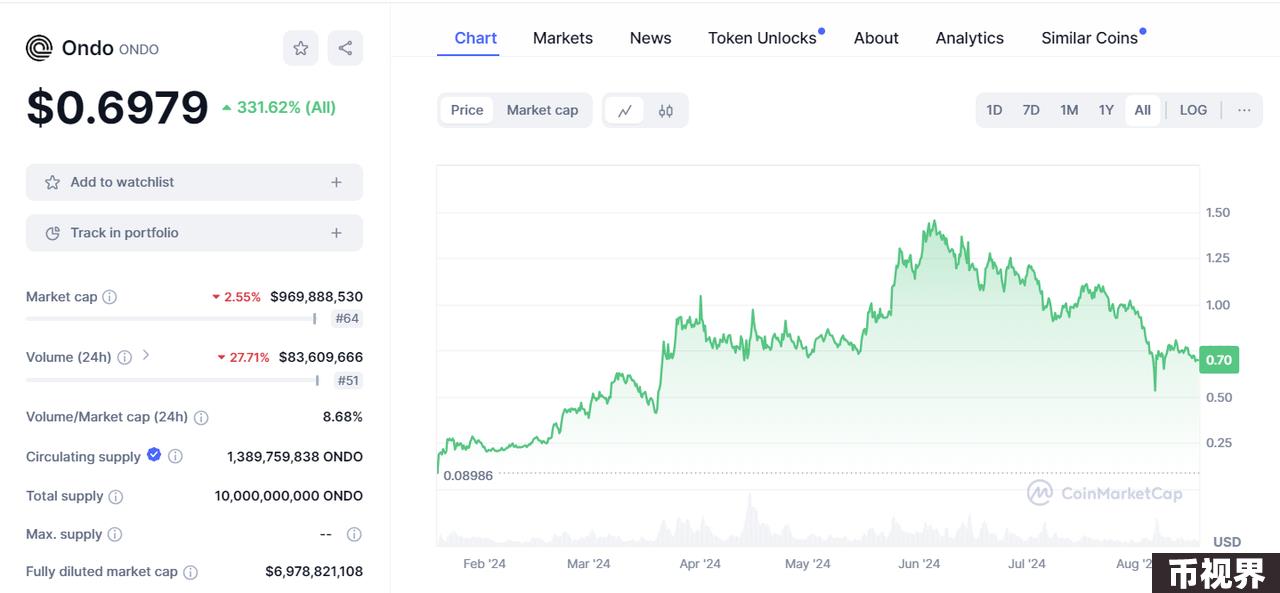
Task: Show the Market cap info tooltip icon
Action: coord(110,297)
